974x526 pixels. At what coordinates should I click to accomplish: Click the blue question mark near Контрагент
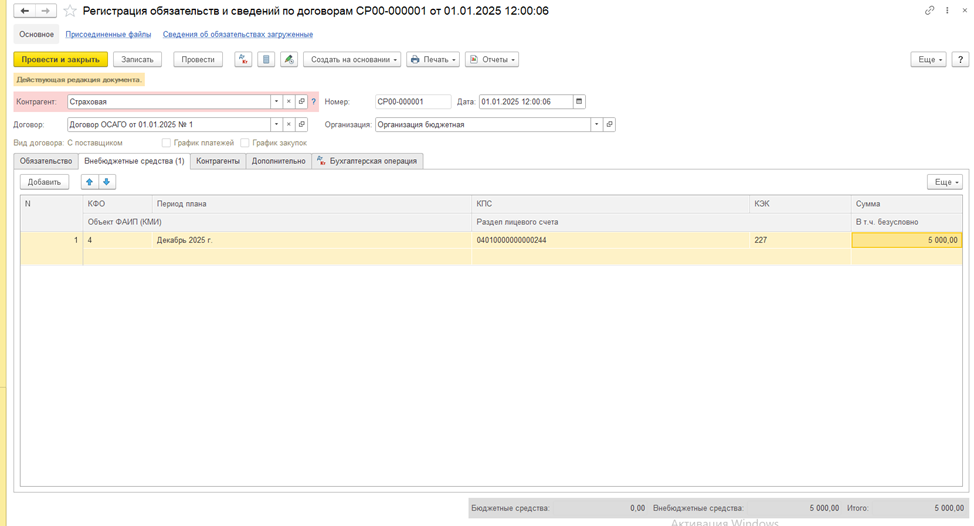tap(314, 102)
